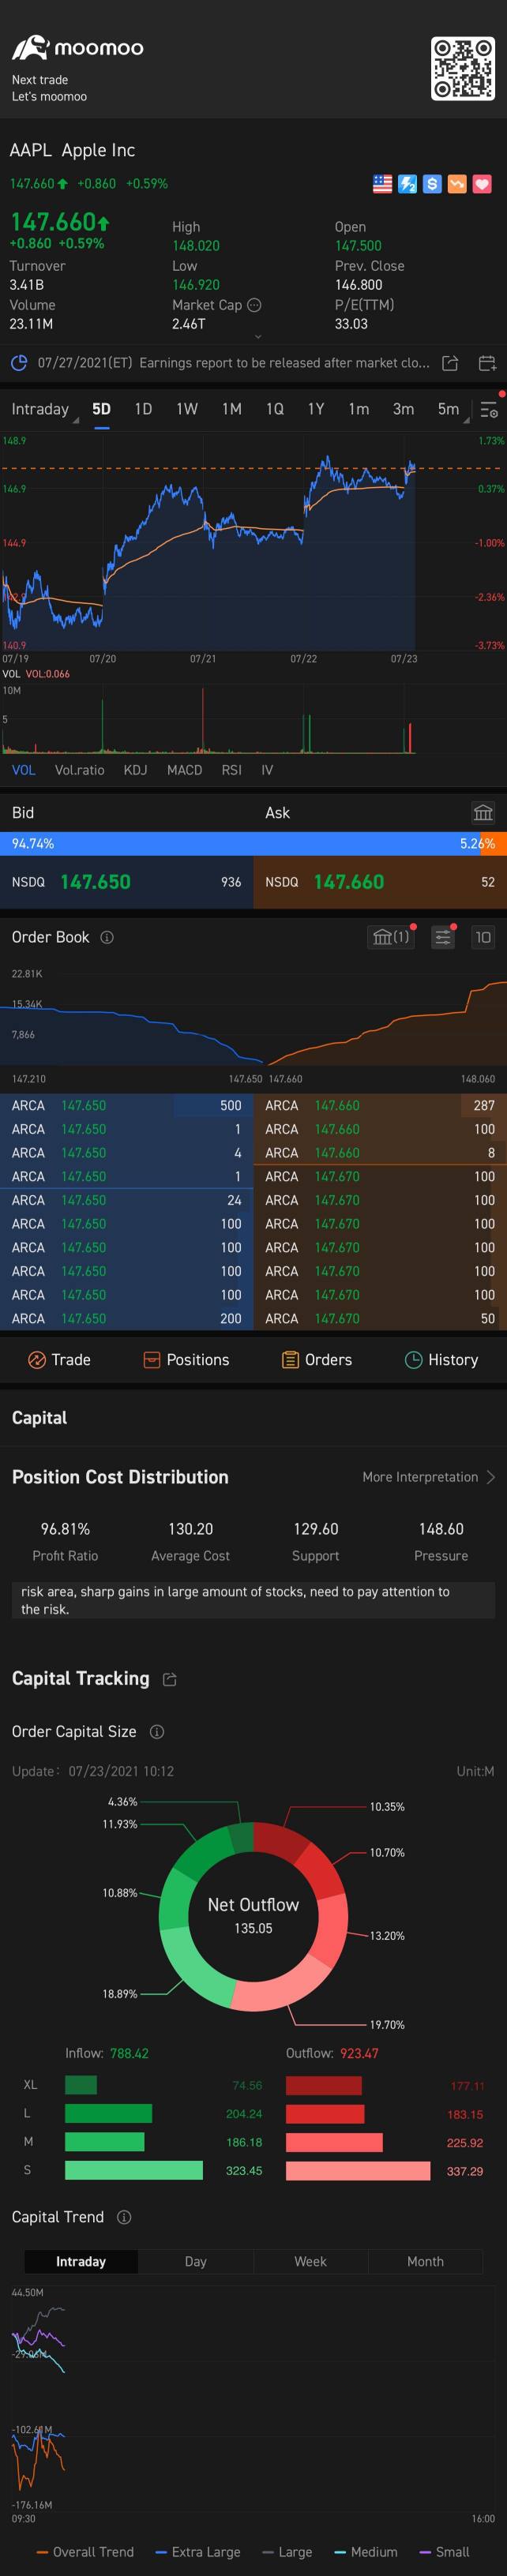The width and height of the screenshot is (507, 2576).
Task: Expand the stock details chevron
Action: 258,337
